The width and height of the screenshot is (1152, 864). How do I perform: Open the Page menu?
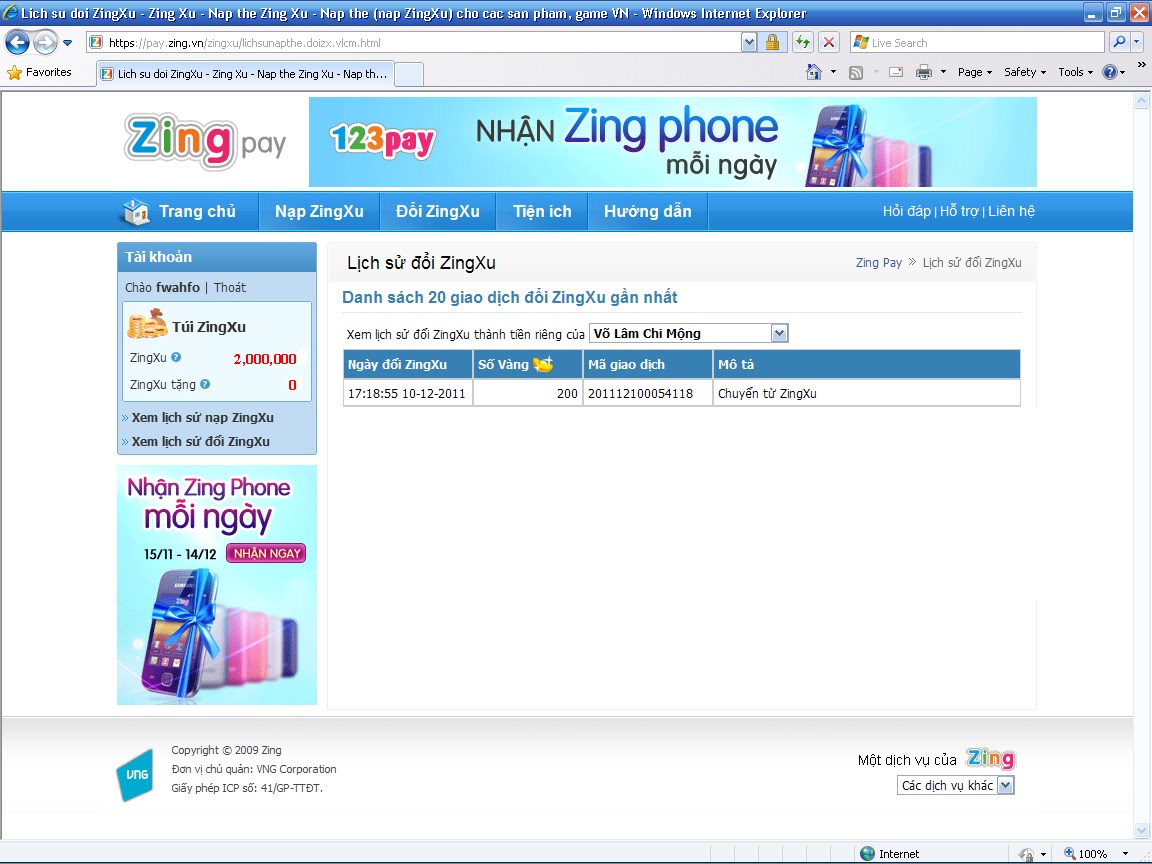[975, 72]
